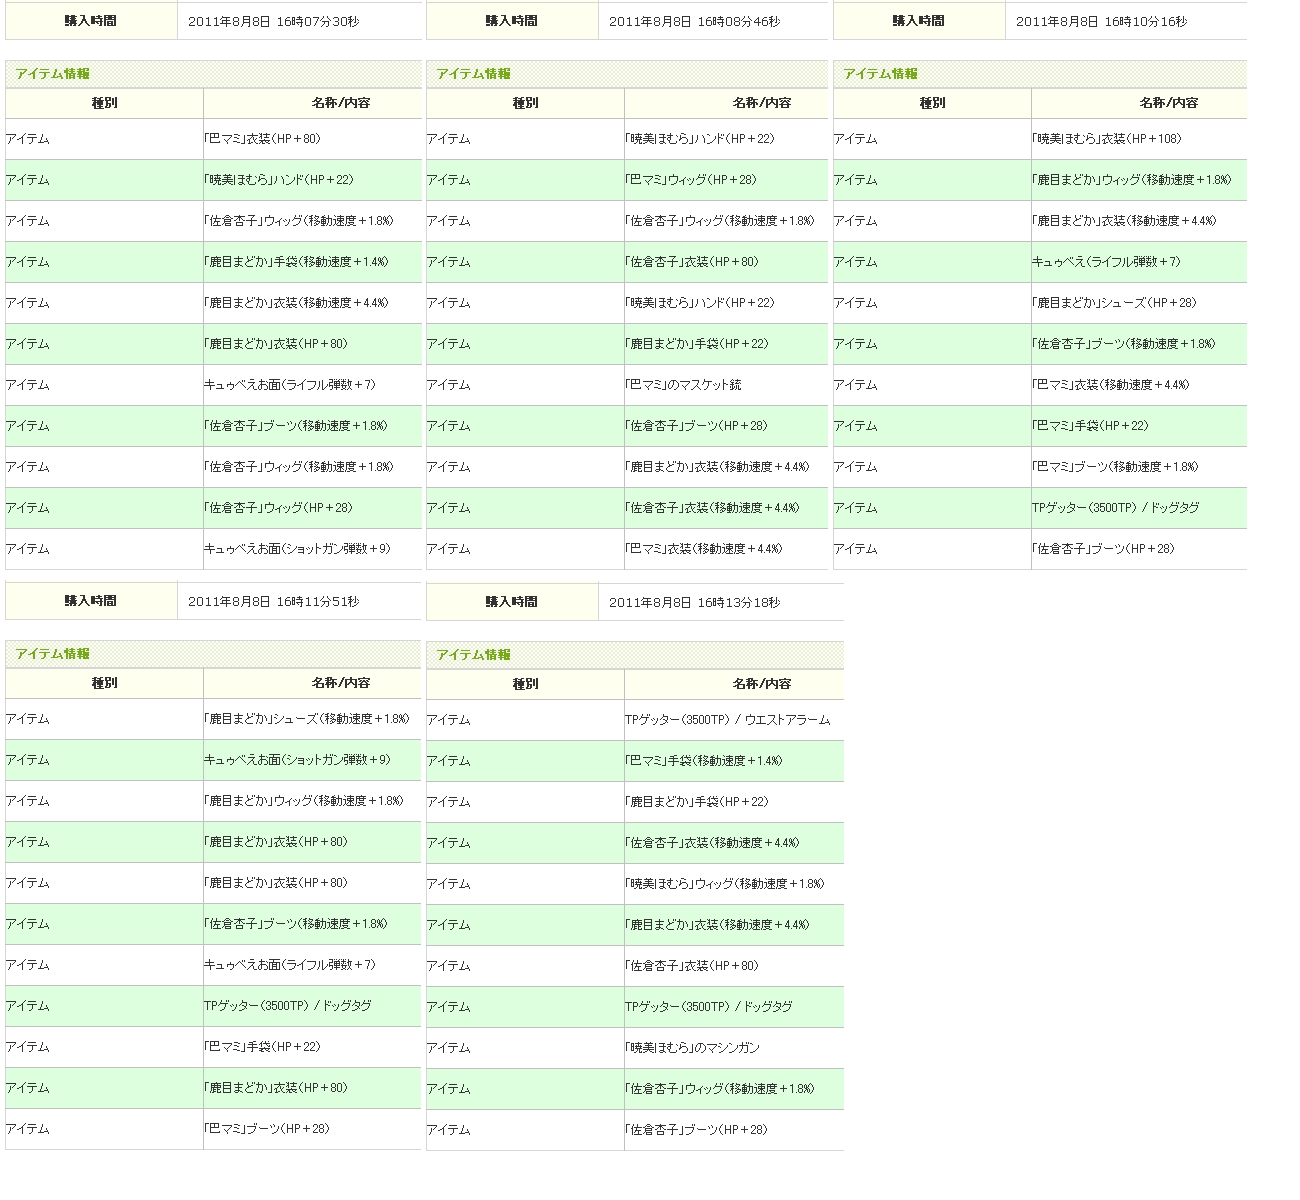
Task: Click the アイテム情報 heading above the 「巴マミ」衣装(HP+80) table
Action: click(x=53, y=74)
